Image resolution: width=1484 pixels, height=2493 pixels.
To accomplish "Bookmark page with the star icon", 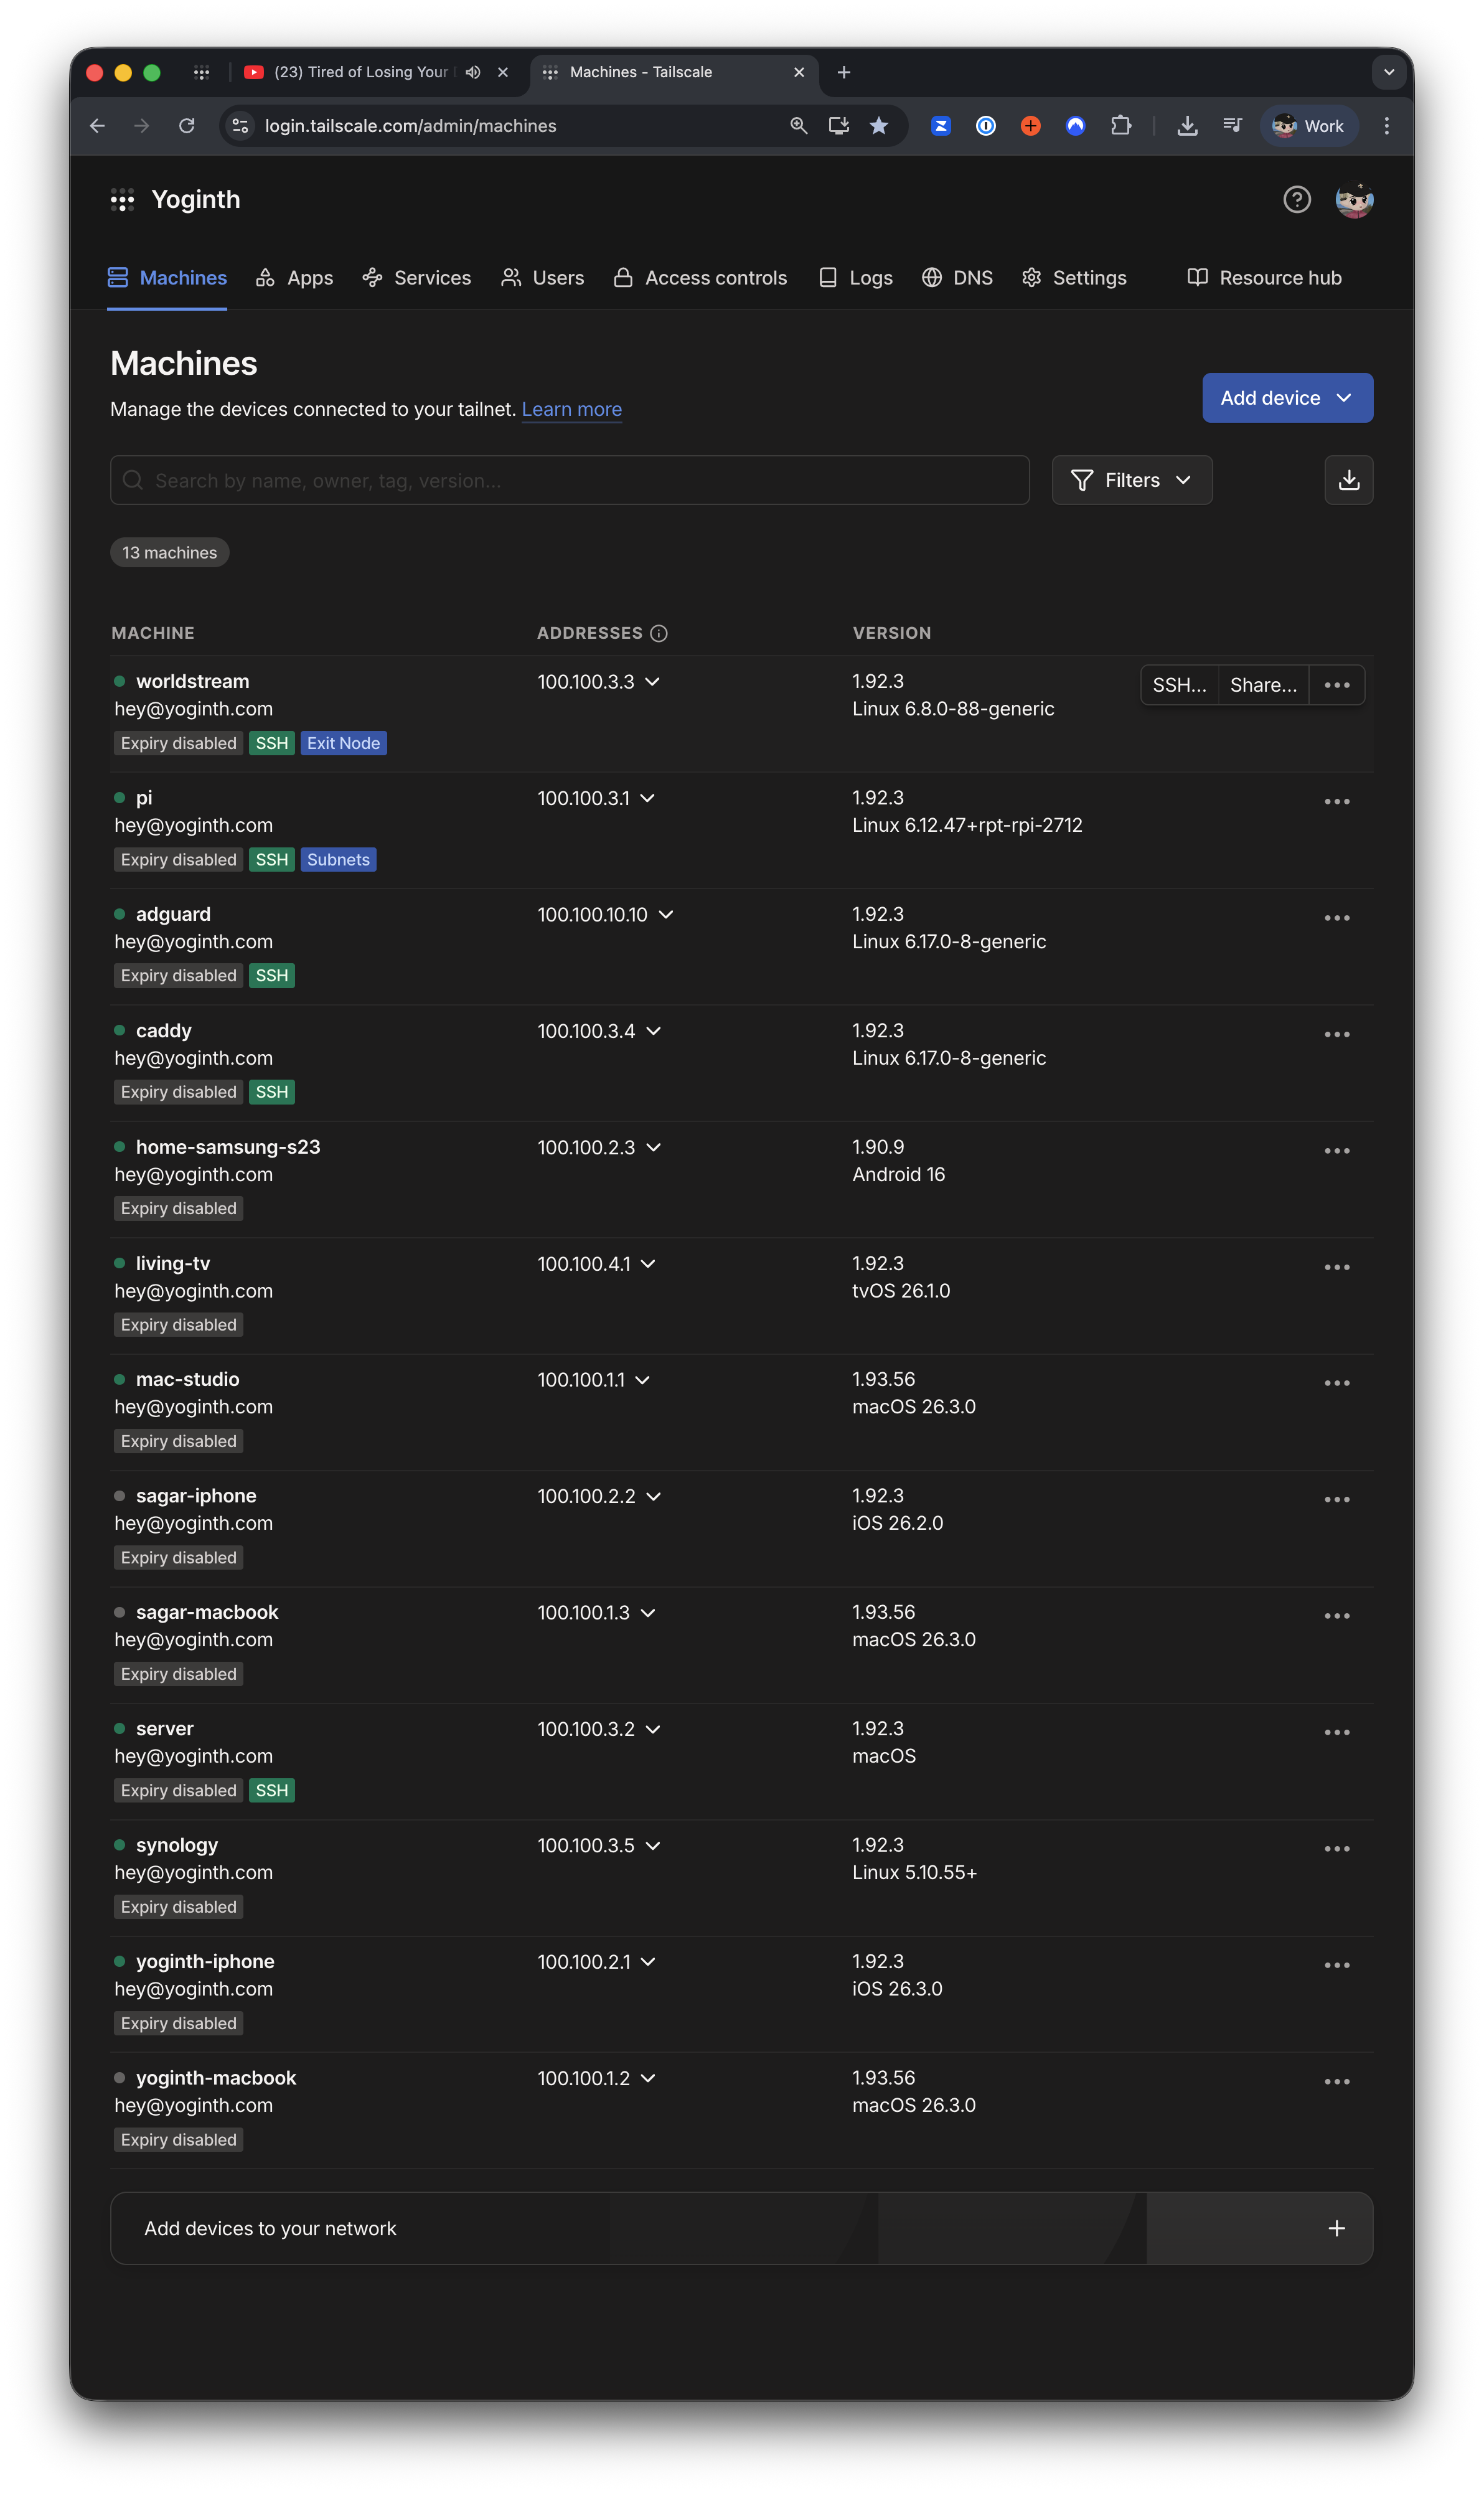I will pos(878,126).
